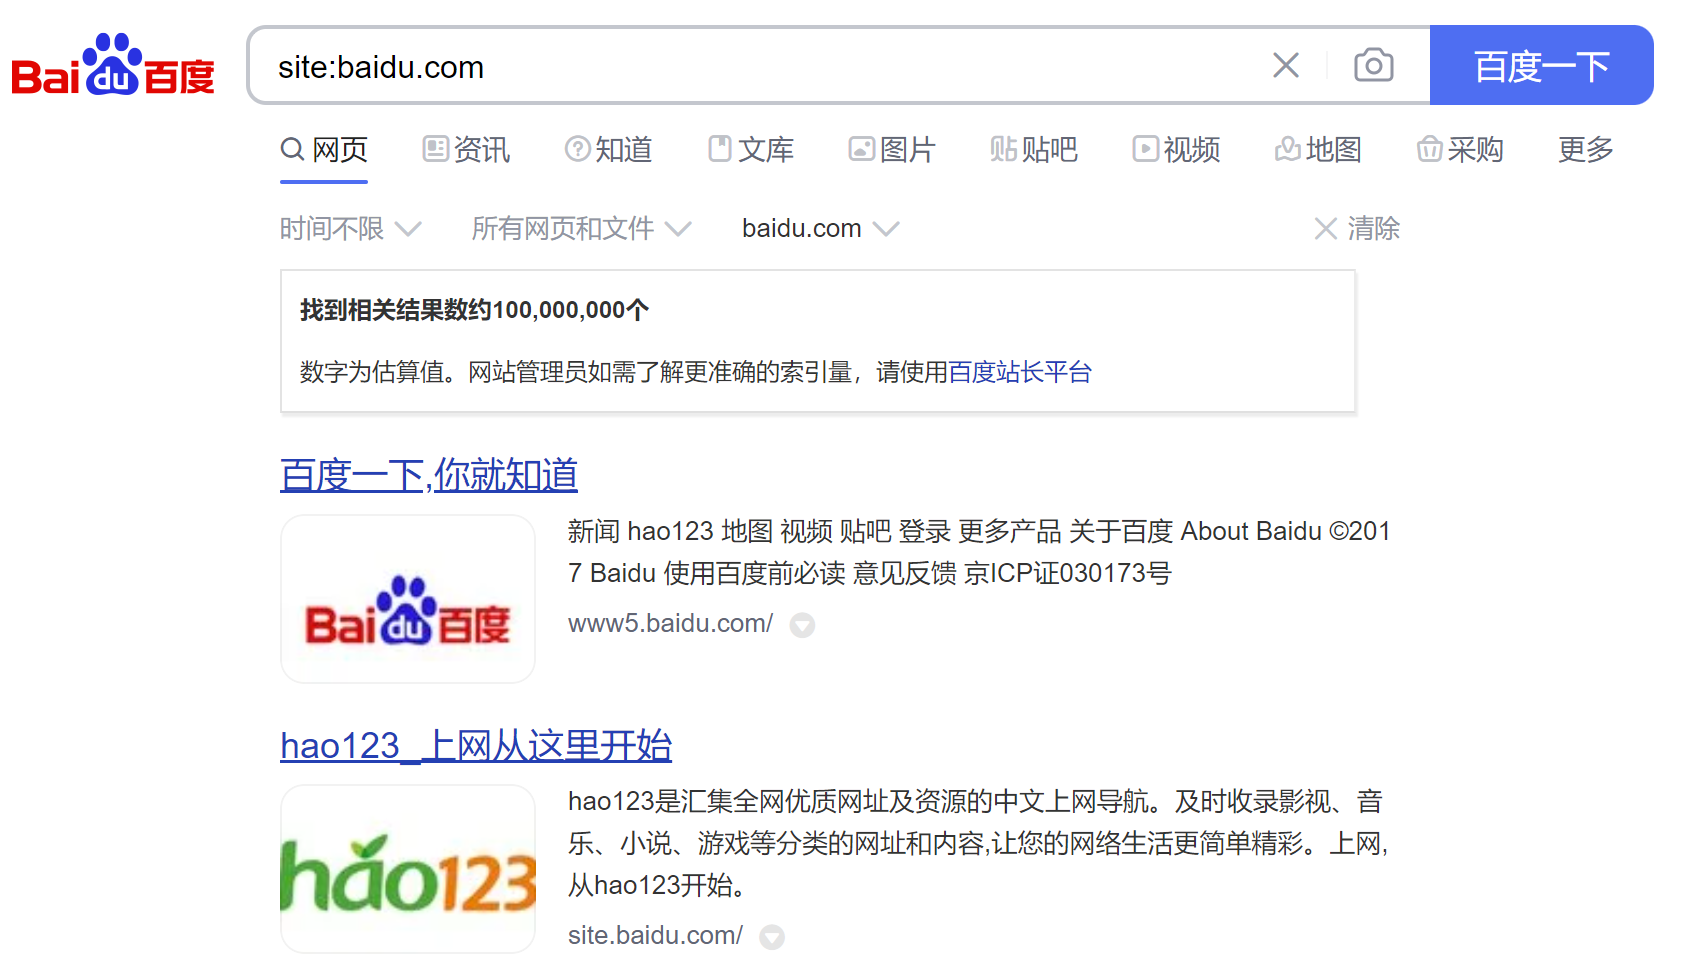Click the 新闻 hao123 地图 snippet text

click(979, 552)
